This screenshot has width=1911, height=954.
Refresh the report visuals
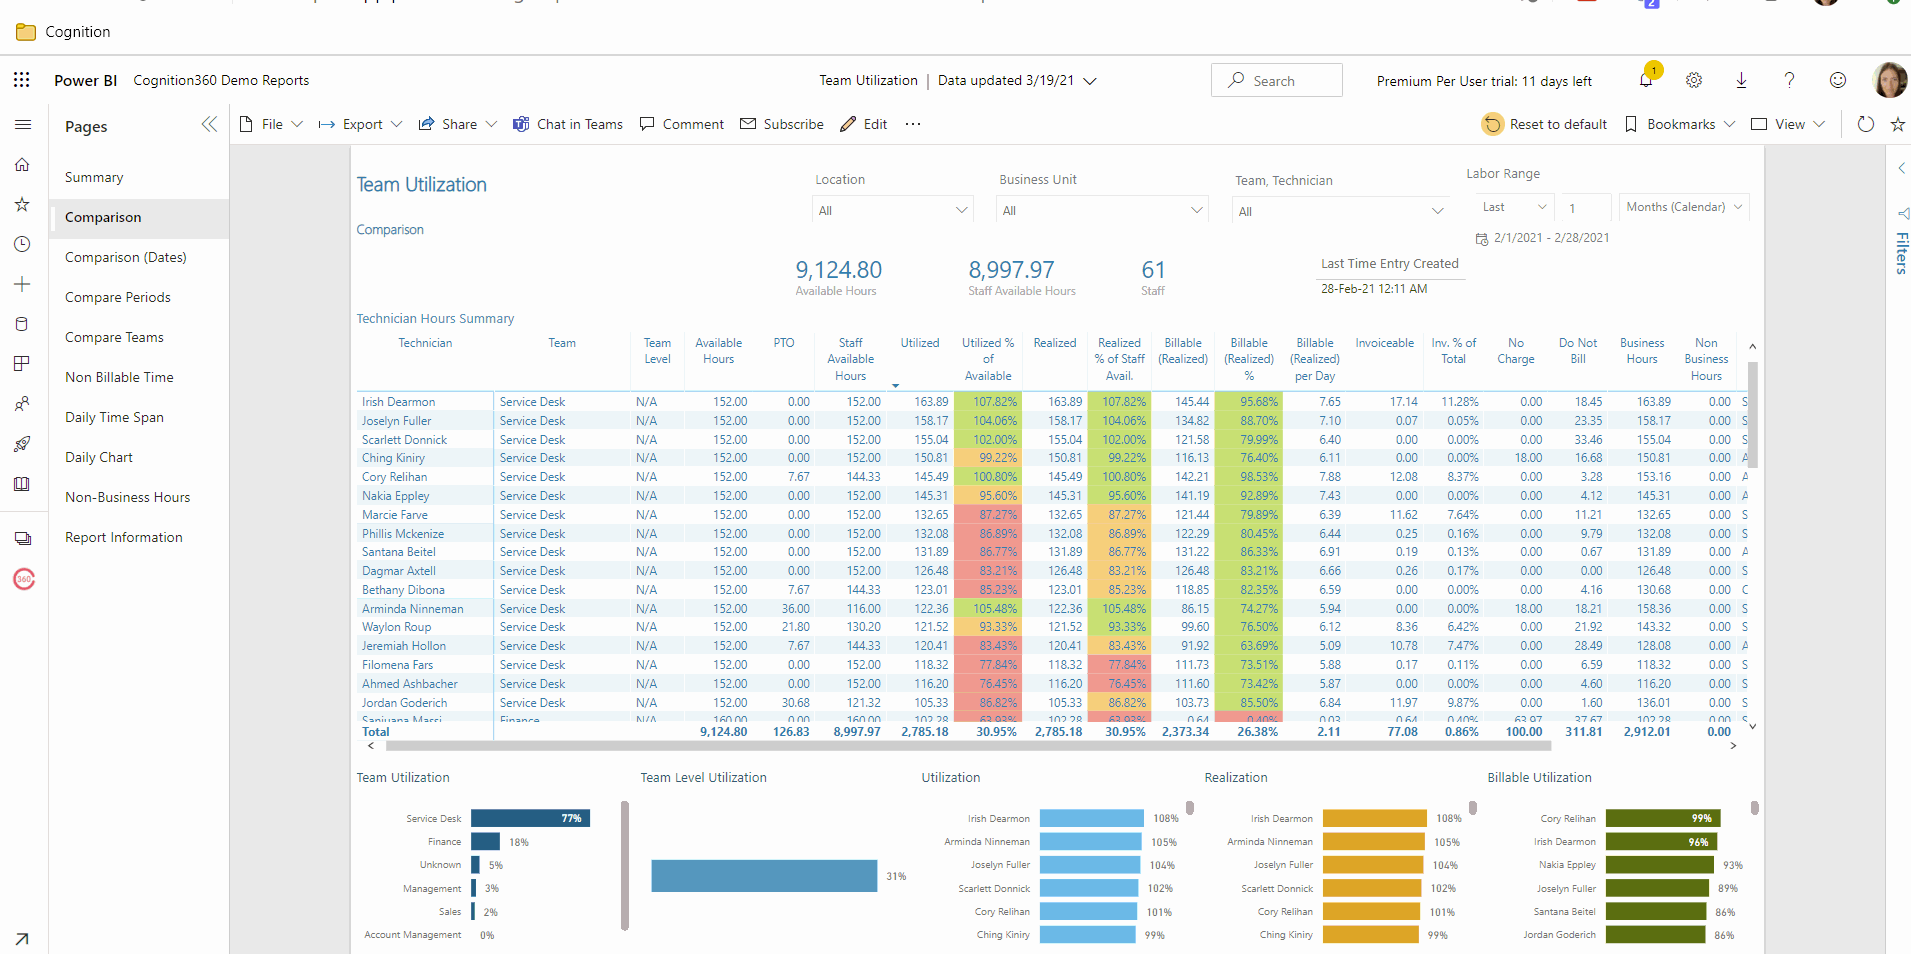pos(1865,124)
